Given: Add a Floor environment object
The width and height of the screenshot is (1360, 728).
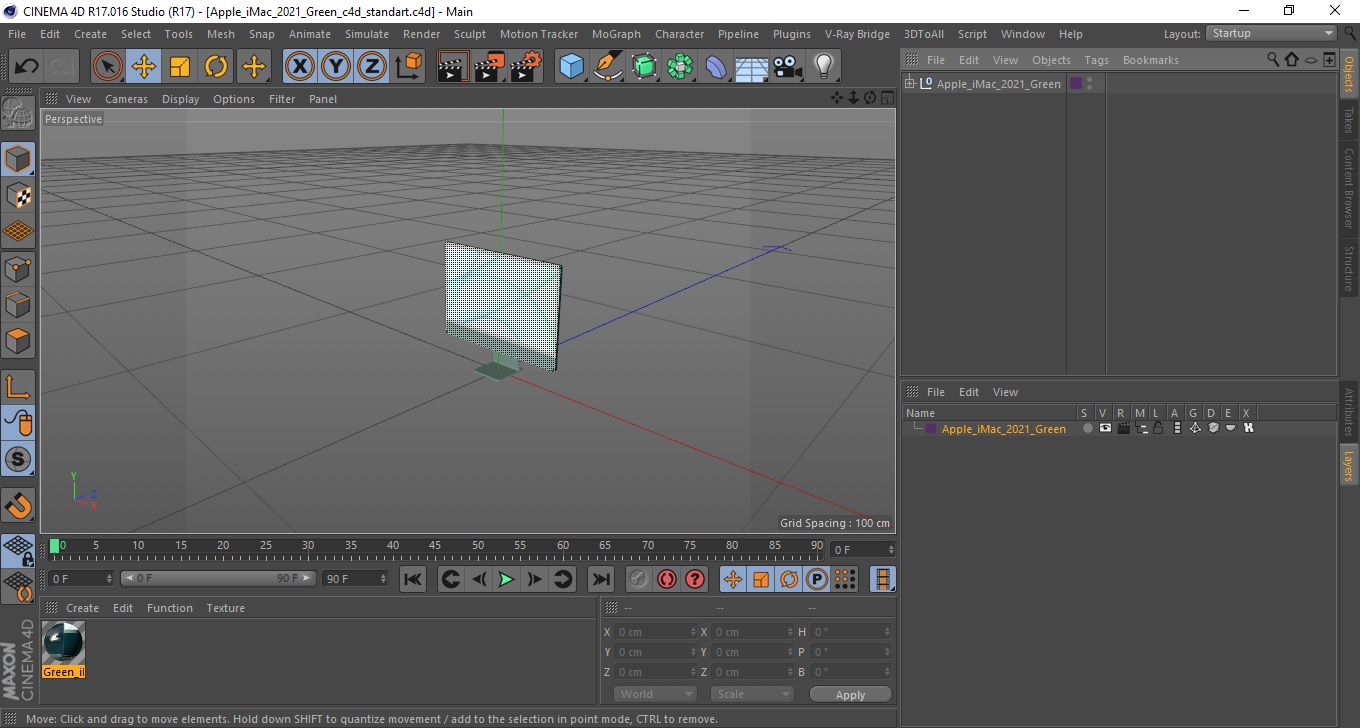Looking at the screenshot, I should [x=752, y=67].
